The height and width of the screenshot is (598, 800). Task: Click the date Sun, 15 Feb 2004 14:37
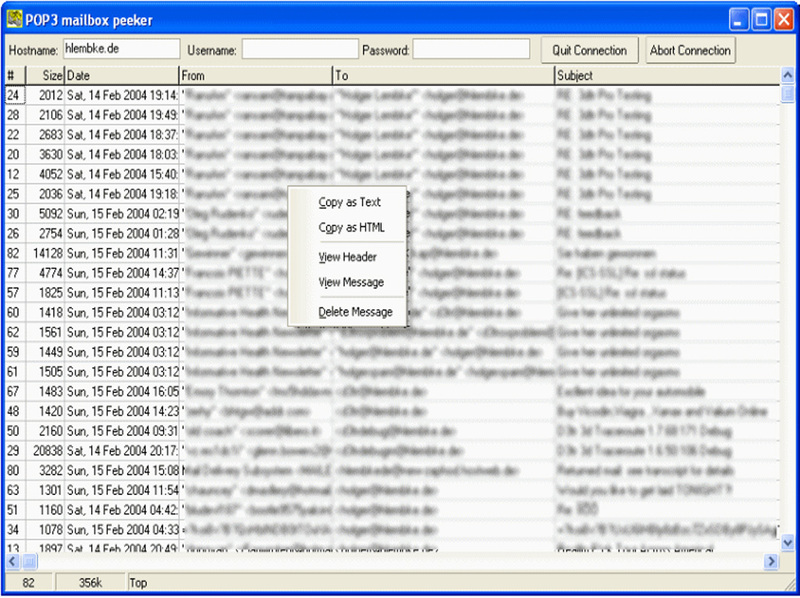coord(122,273)
